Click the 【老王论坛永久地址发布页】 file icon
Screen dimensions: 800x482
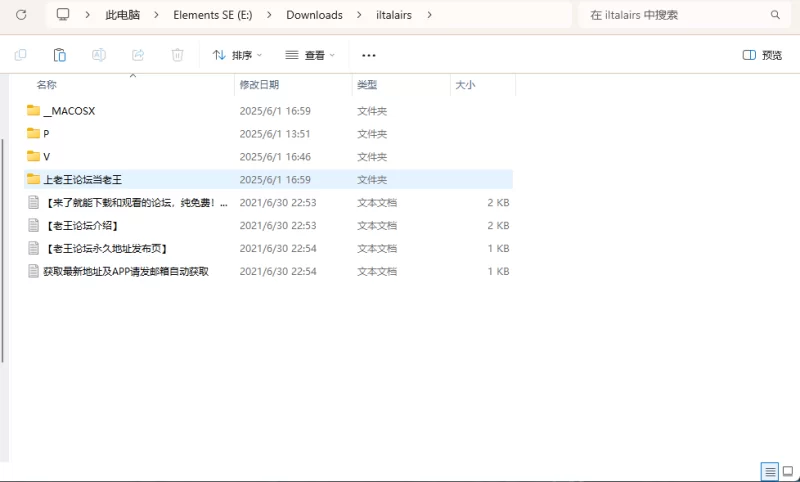(x=34, y=248)
